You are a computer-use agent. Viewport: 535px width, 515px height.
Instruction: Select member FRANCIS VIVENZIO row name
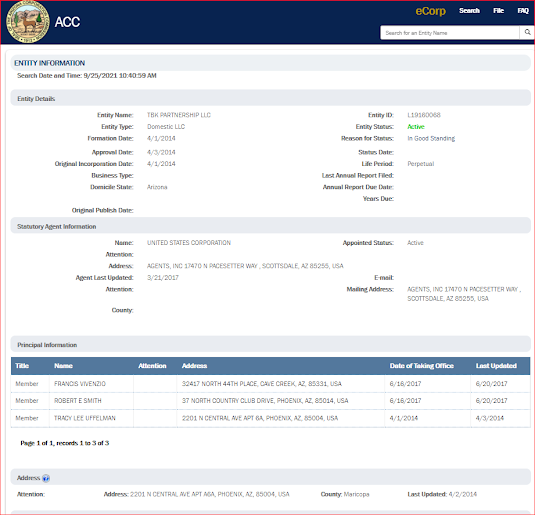coord(80,384)
